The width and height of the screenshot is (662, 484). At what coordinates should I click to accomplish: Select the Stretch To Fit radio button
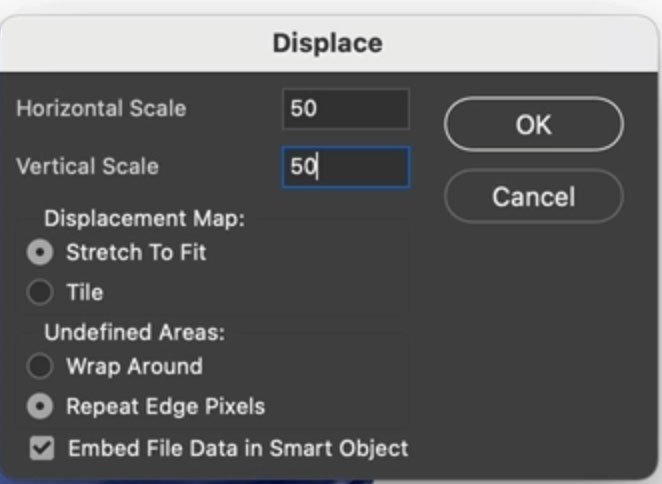click(x=41, y=253)
